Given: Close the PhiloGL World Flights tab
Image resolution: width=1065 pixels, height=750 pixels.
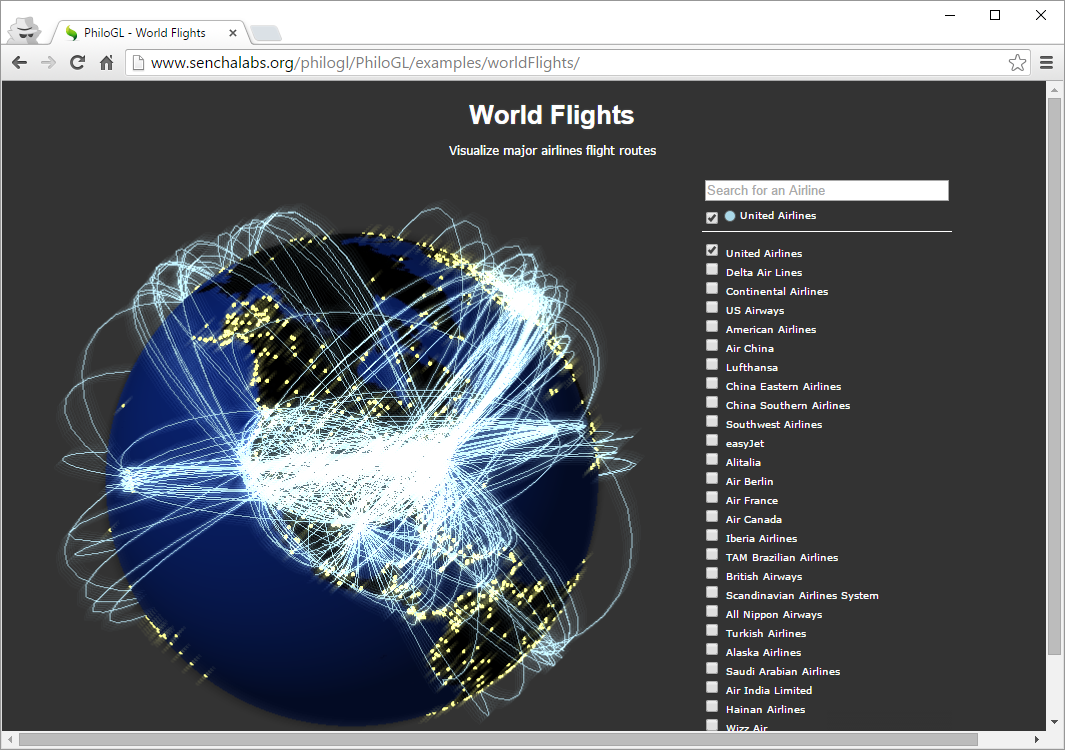Looking at the screenshot, I should [233, 33].
